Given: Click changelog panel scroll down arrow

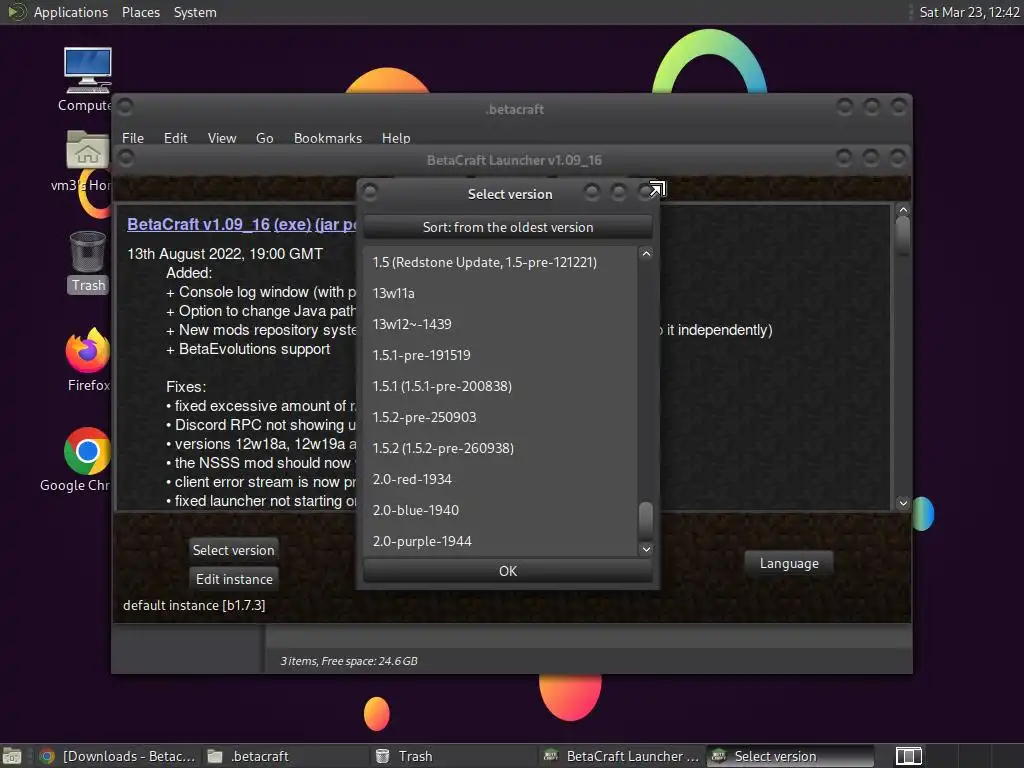Looking at the screenshot, I should click(x=903, y=503).
